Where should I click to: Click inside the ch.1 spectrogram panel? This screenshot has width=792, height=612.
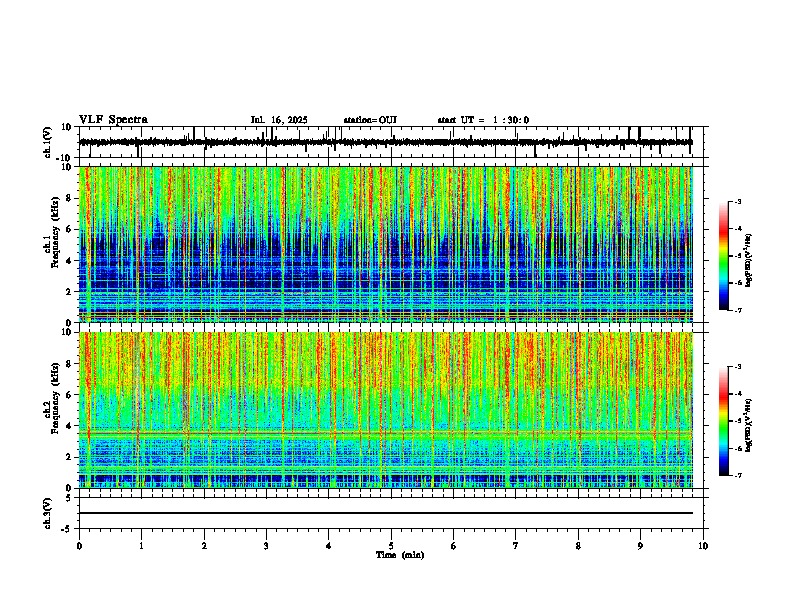click(x=386, y=244)
